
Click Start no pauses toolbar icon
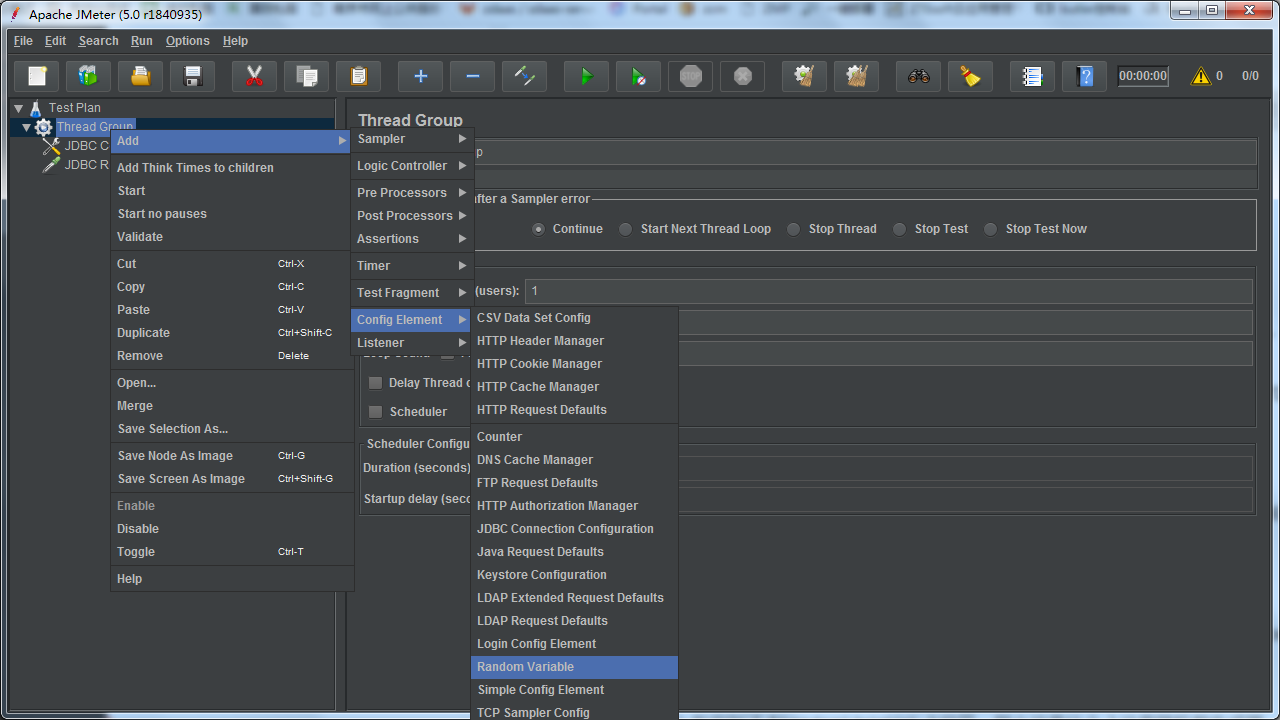638,76
